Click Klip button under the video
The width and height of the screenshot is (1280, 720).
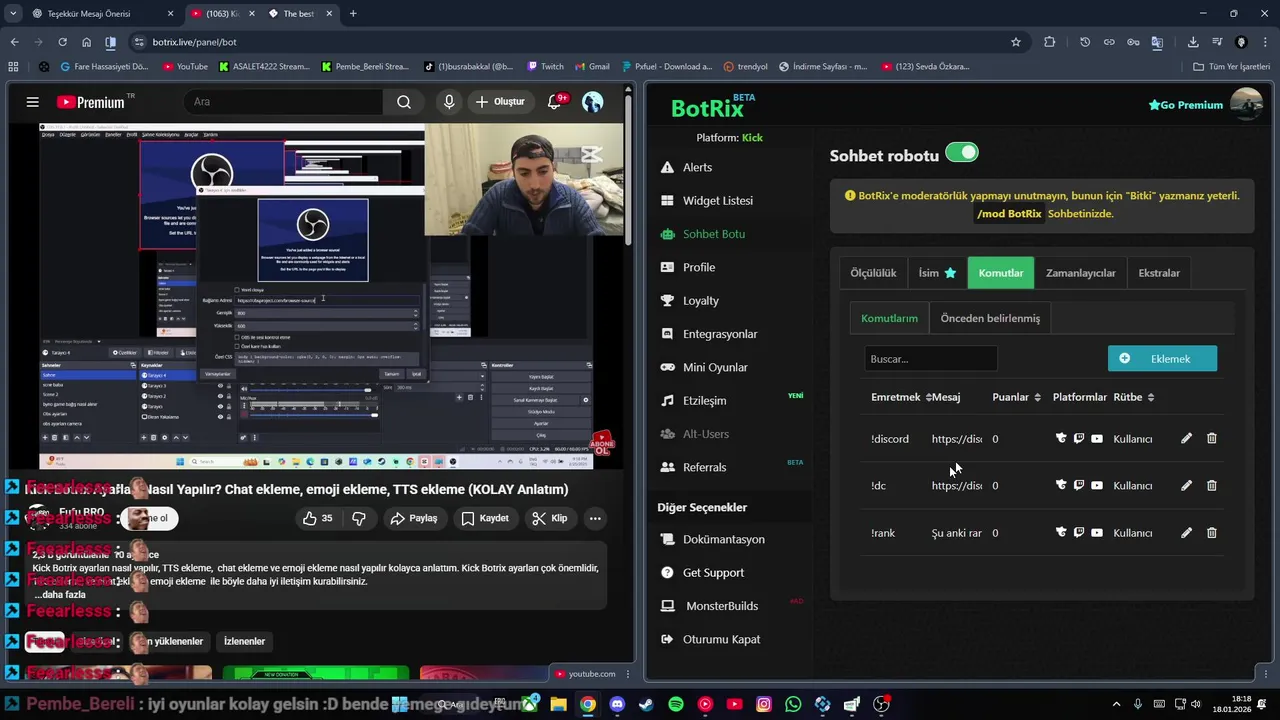point(550,518)
